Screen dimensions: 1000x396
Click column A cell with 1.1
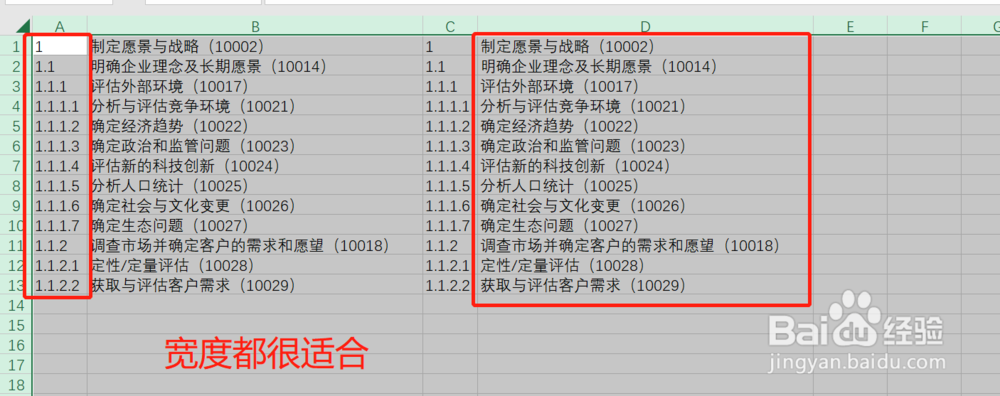tap(60, 66)
